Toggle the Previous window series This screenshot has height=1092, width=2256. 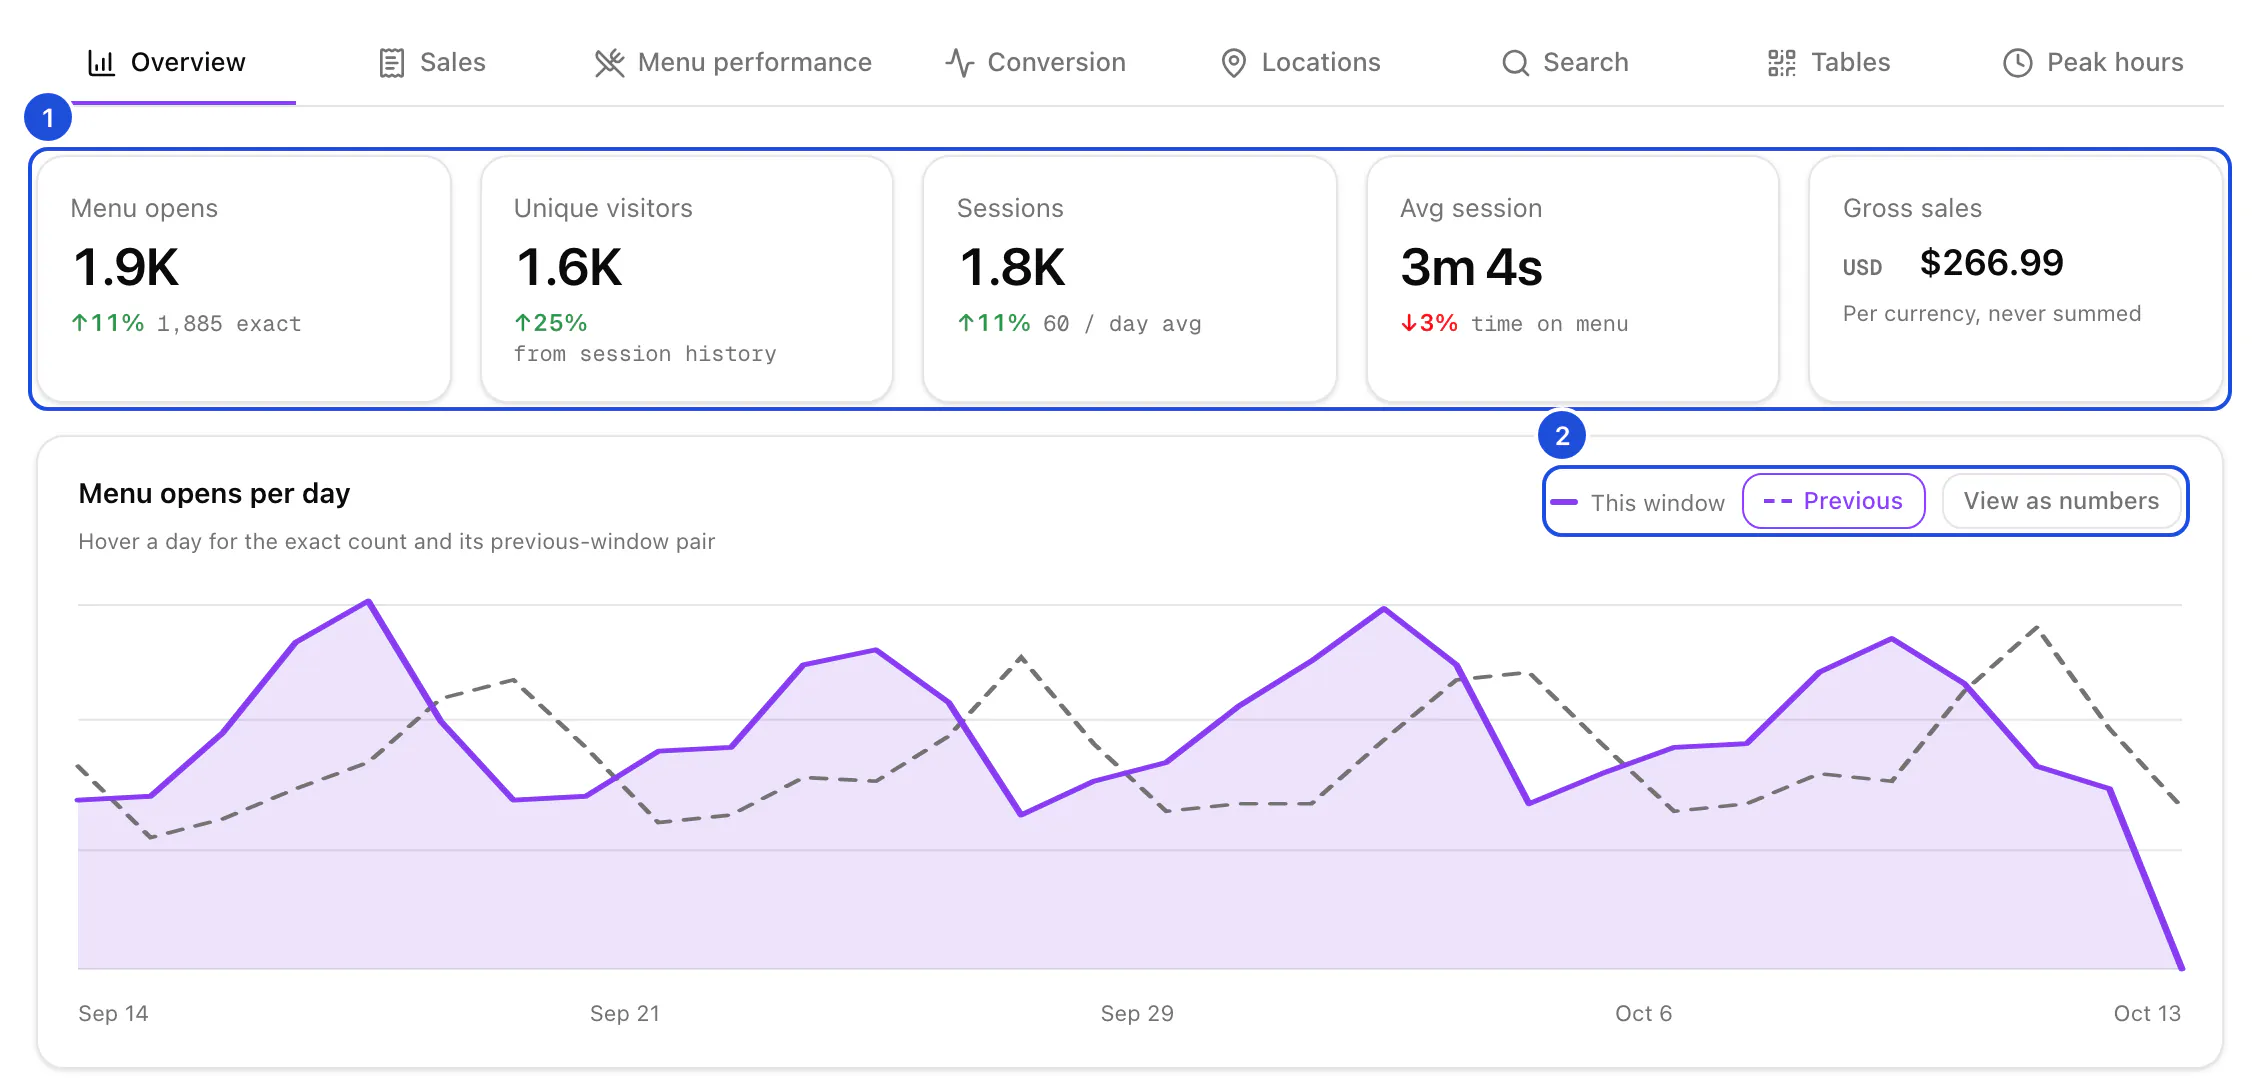[1833, 501]
